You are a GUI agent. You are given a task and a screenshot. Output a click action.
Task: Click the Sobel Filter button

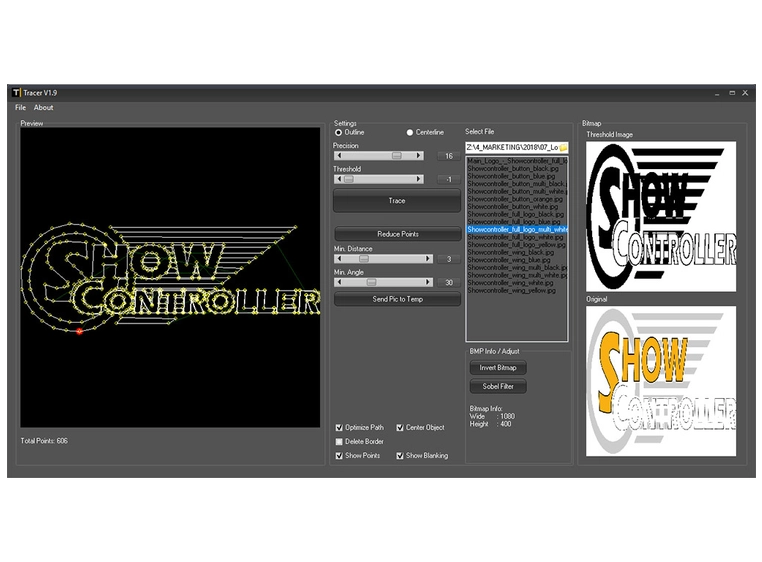point(498,386)
